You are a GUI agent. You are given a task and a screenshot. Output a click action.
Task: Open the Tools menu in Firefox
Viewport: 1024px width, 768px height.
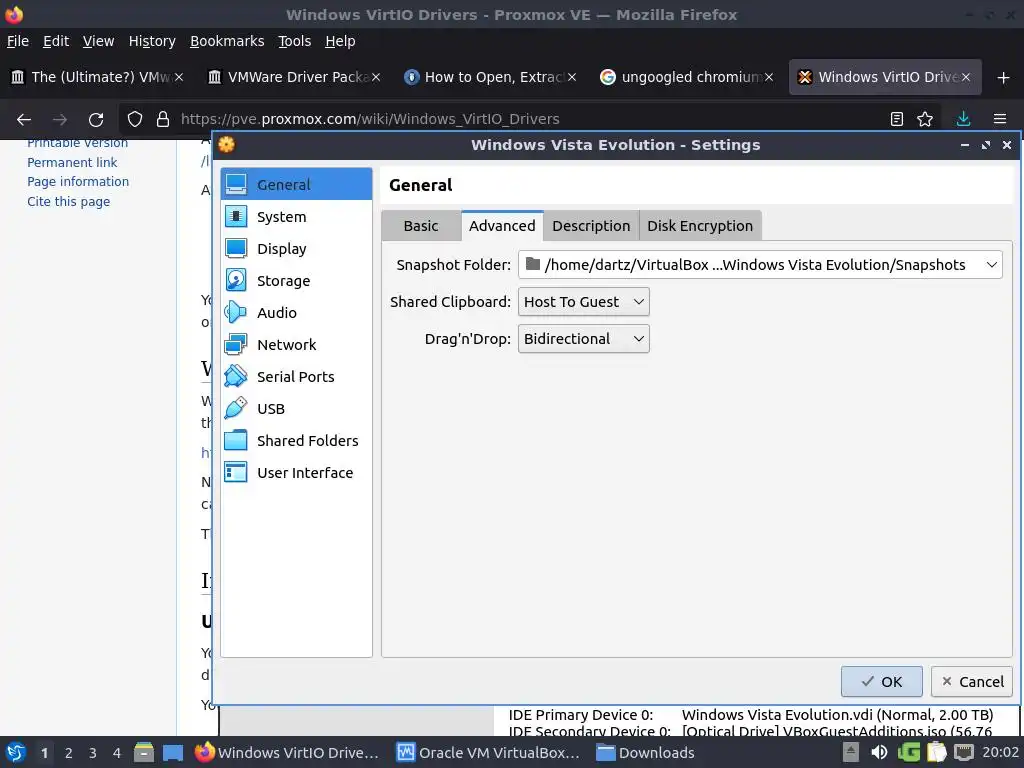(295, 41)
